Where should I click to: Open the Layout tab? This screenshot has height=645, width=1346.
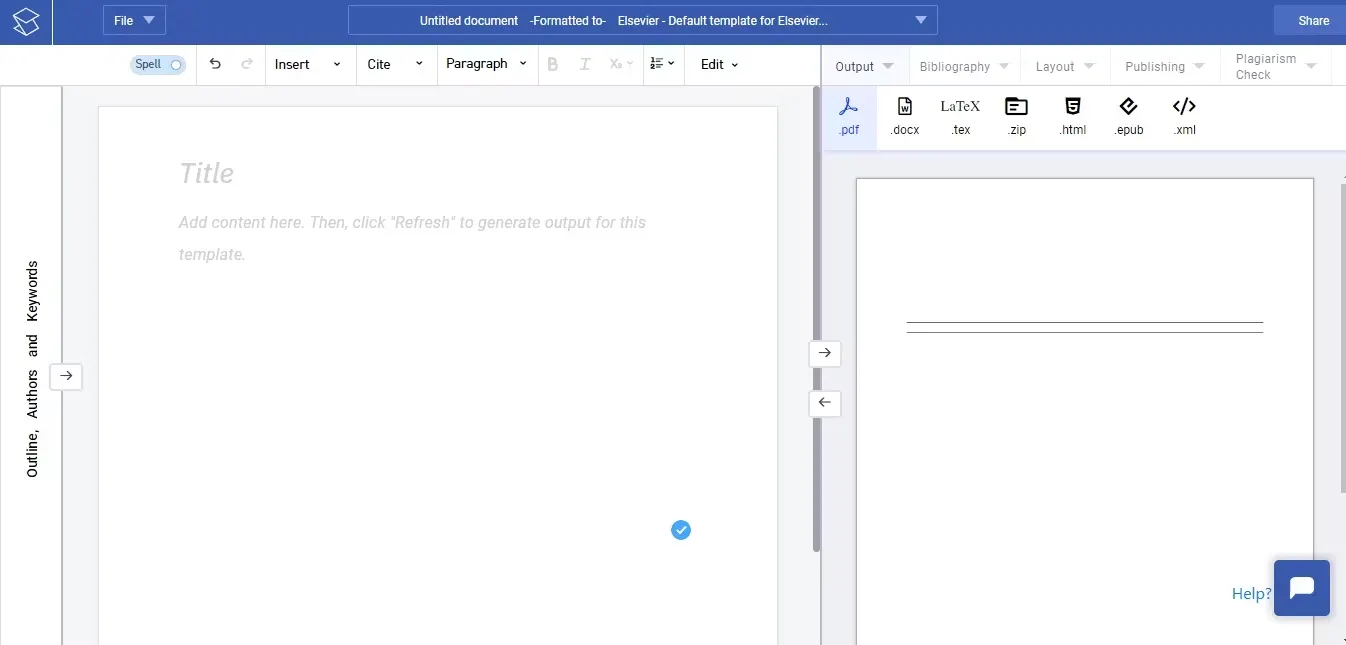(1064, 66)
